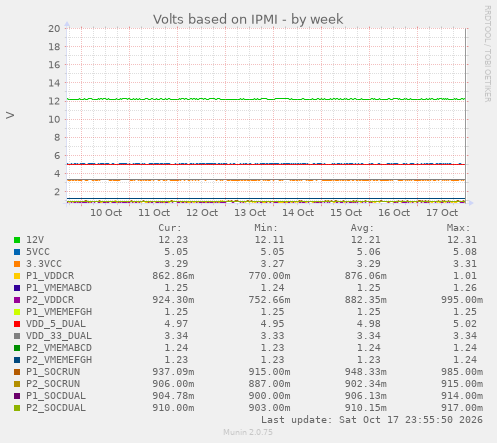The image size is (497, 443).
Task: Select the P2_SOCRUN legend label
Action: (53, 384)
